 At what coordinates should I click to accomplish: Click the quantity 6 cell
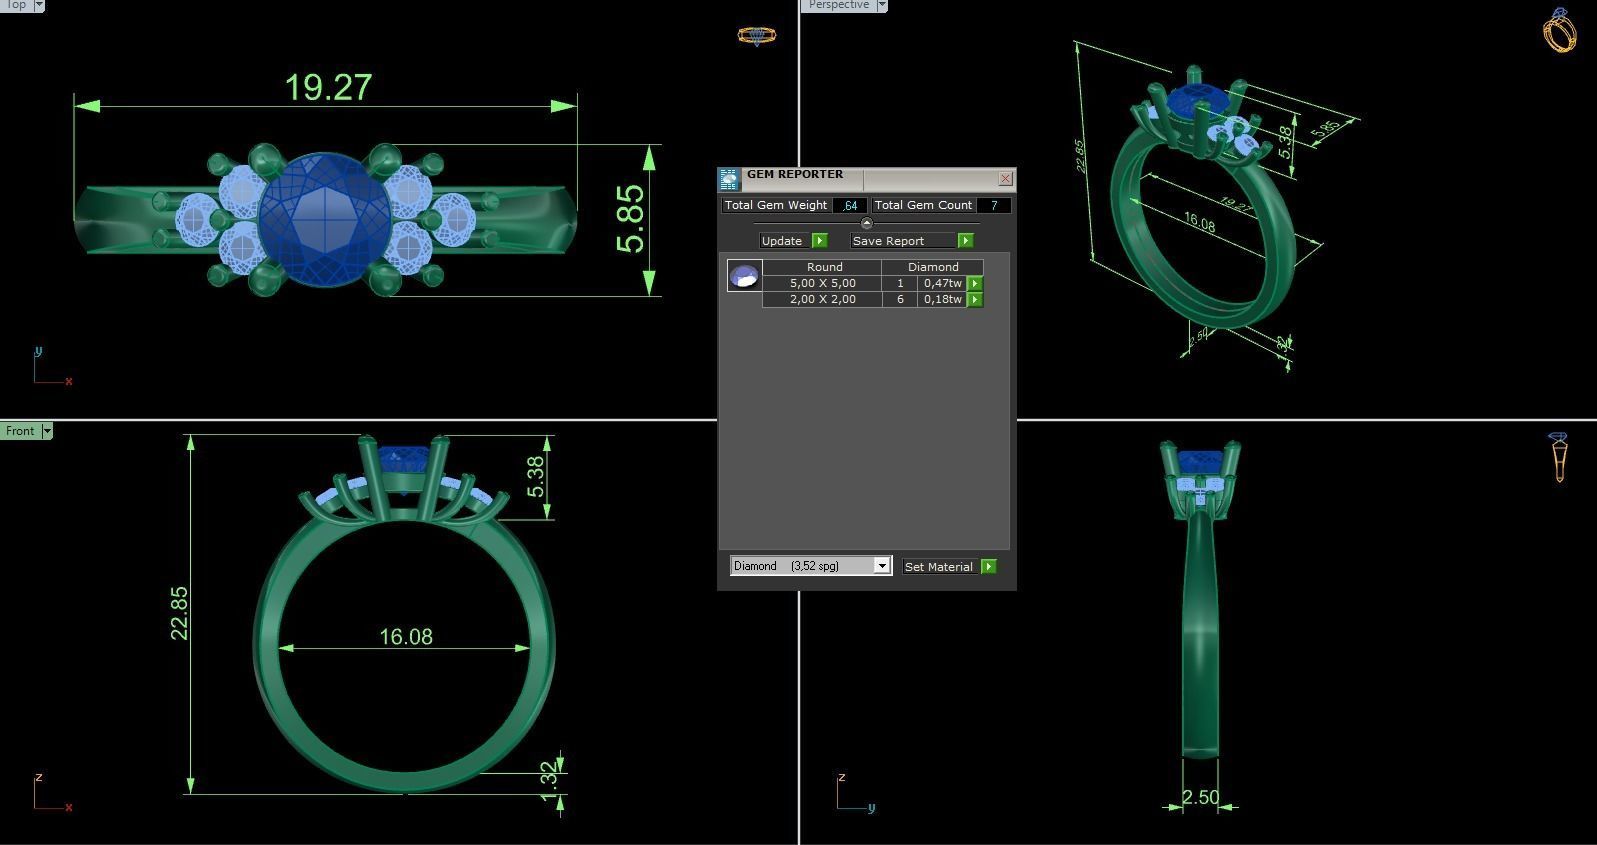[900, 300]
